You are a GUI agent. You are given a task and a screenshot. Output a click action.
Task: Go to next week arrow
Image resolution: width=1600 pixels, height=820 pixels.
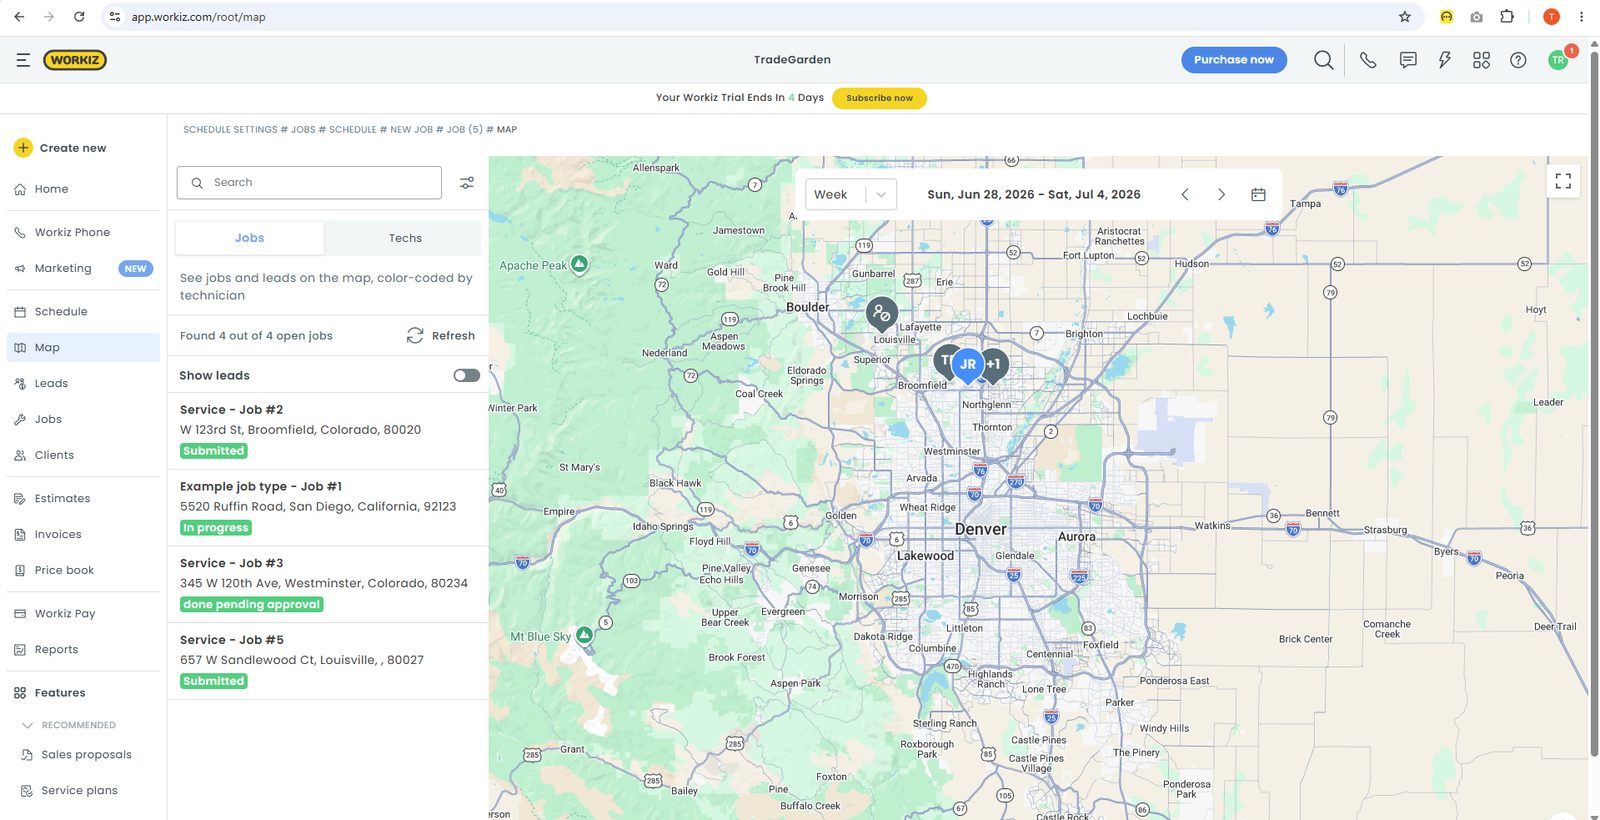pyautogui.click(x=1221, y=195)
